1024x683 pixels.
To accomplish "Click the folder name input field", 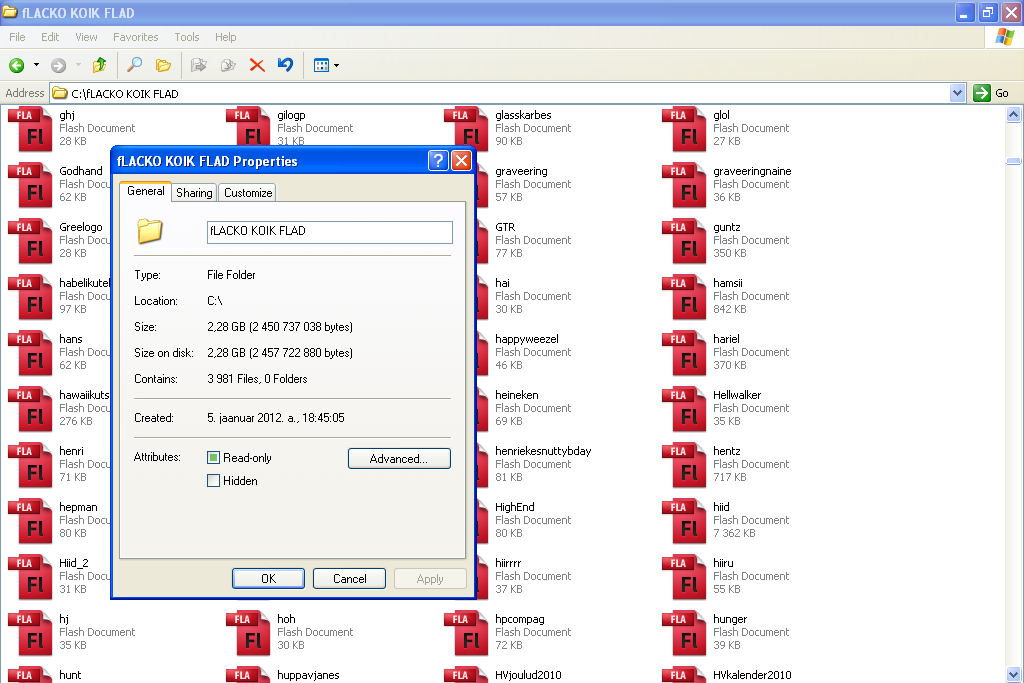I will tap(330, 232).
